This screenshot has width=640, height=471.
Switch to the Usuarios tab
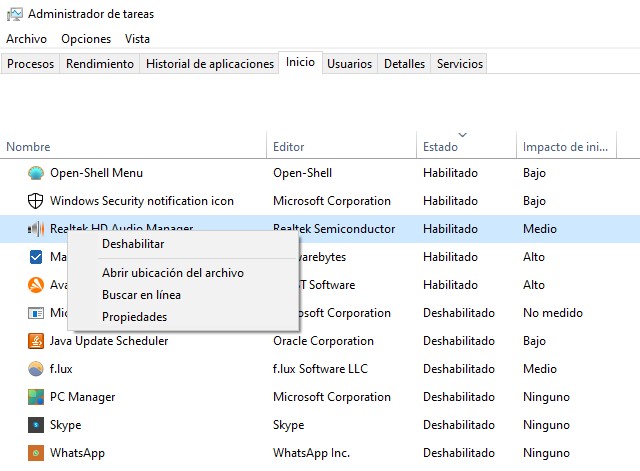(x=349, y=64)
